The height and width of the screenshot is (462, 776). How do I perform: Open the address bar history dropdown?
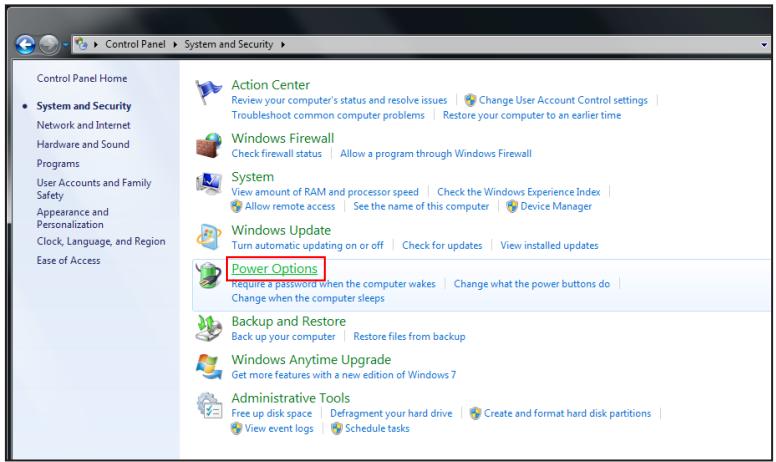point(764,45)
